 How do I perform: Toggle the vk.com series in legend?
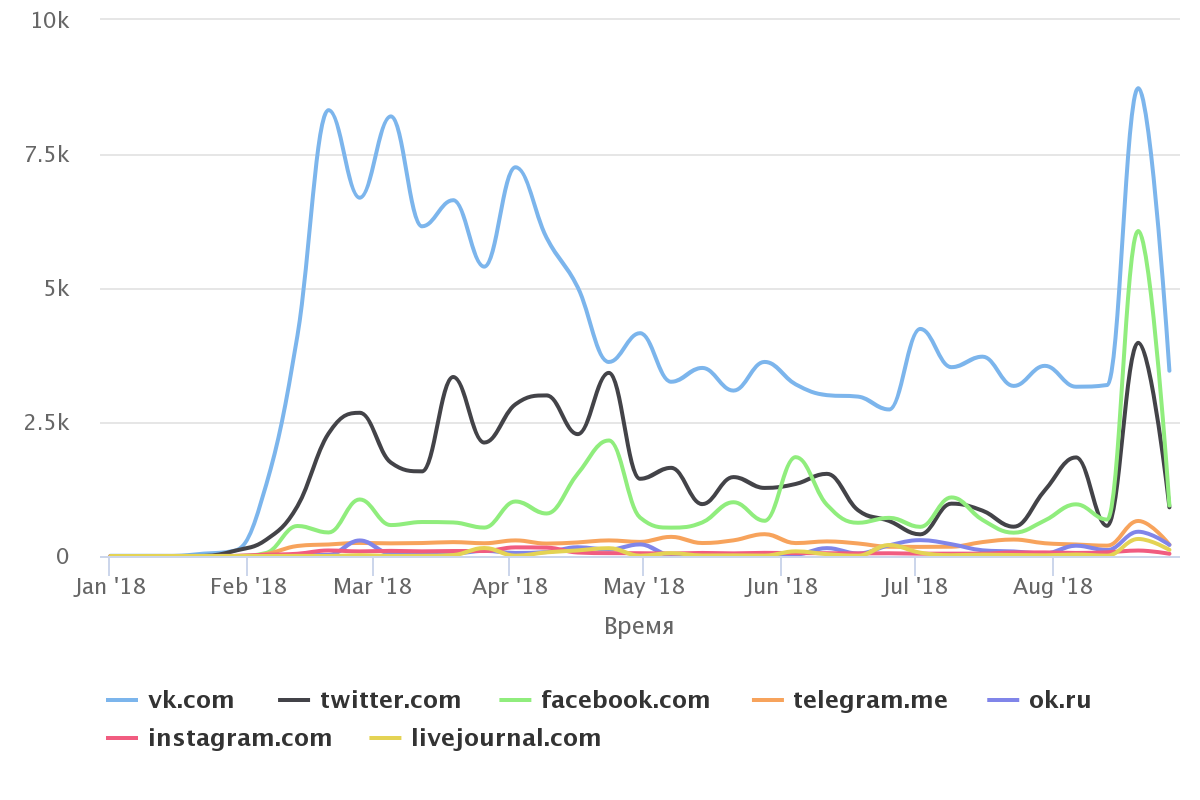click(191, 700)
